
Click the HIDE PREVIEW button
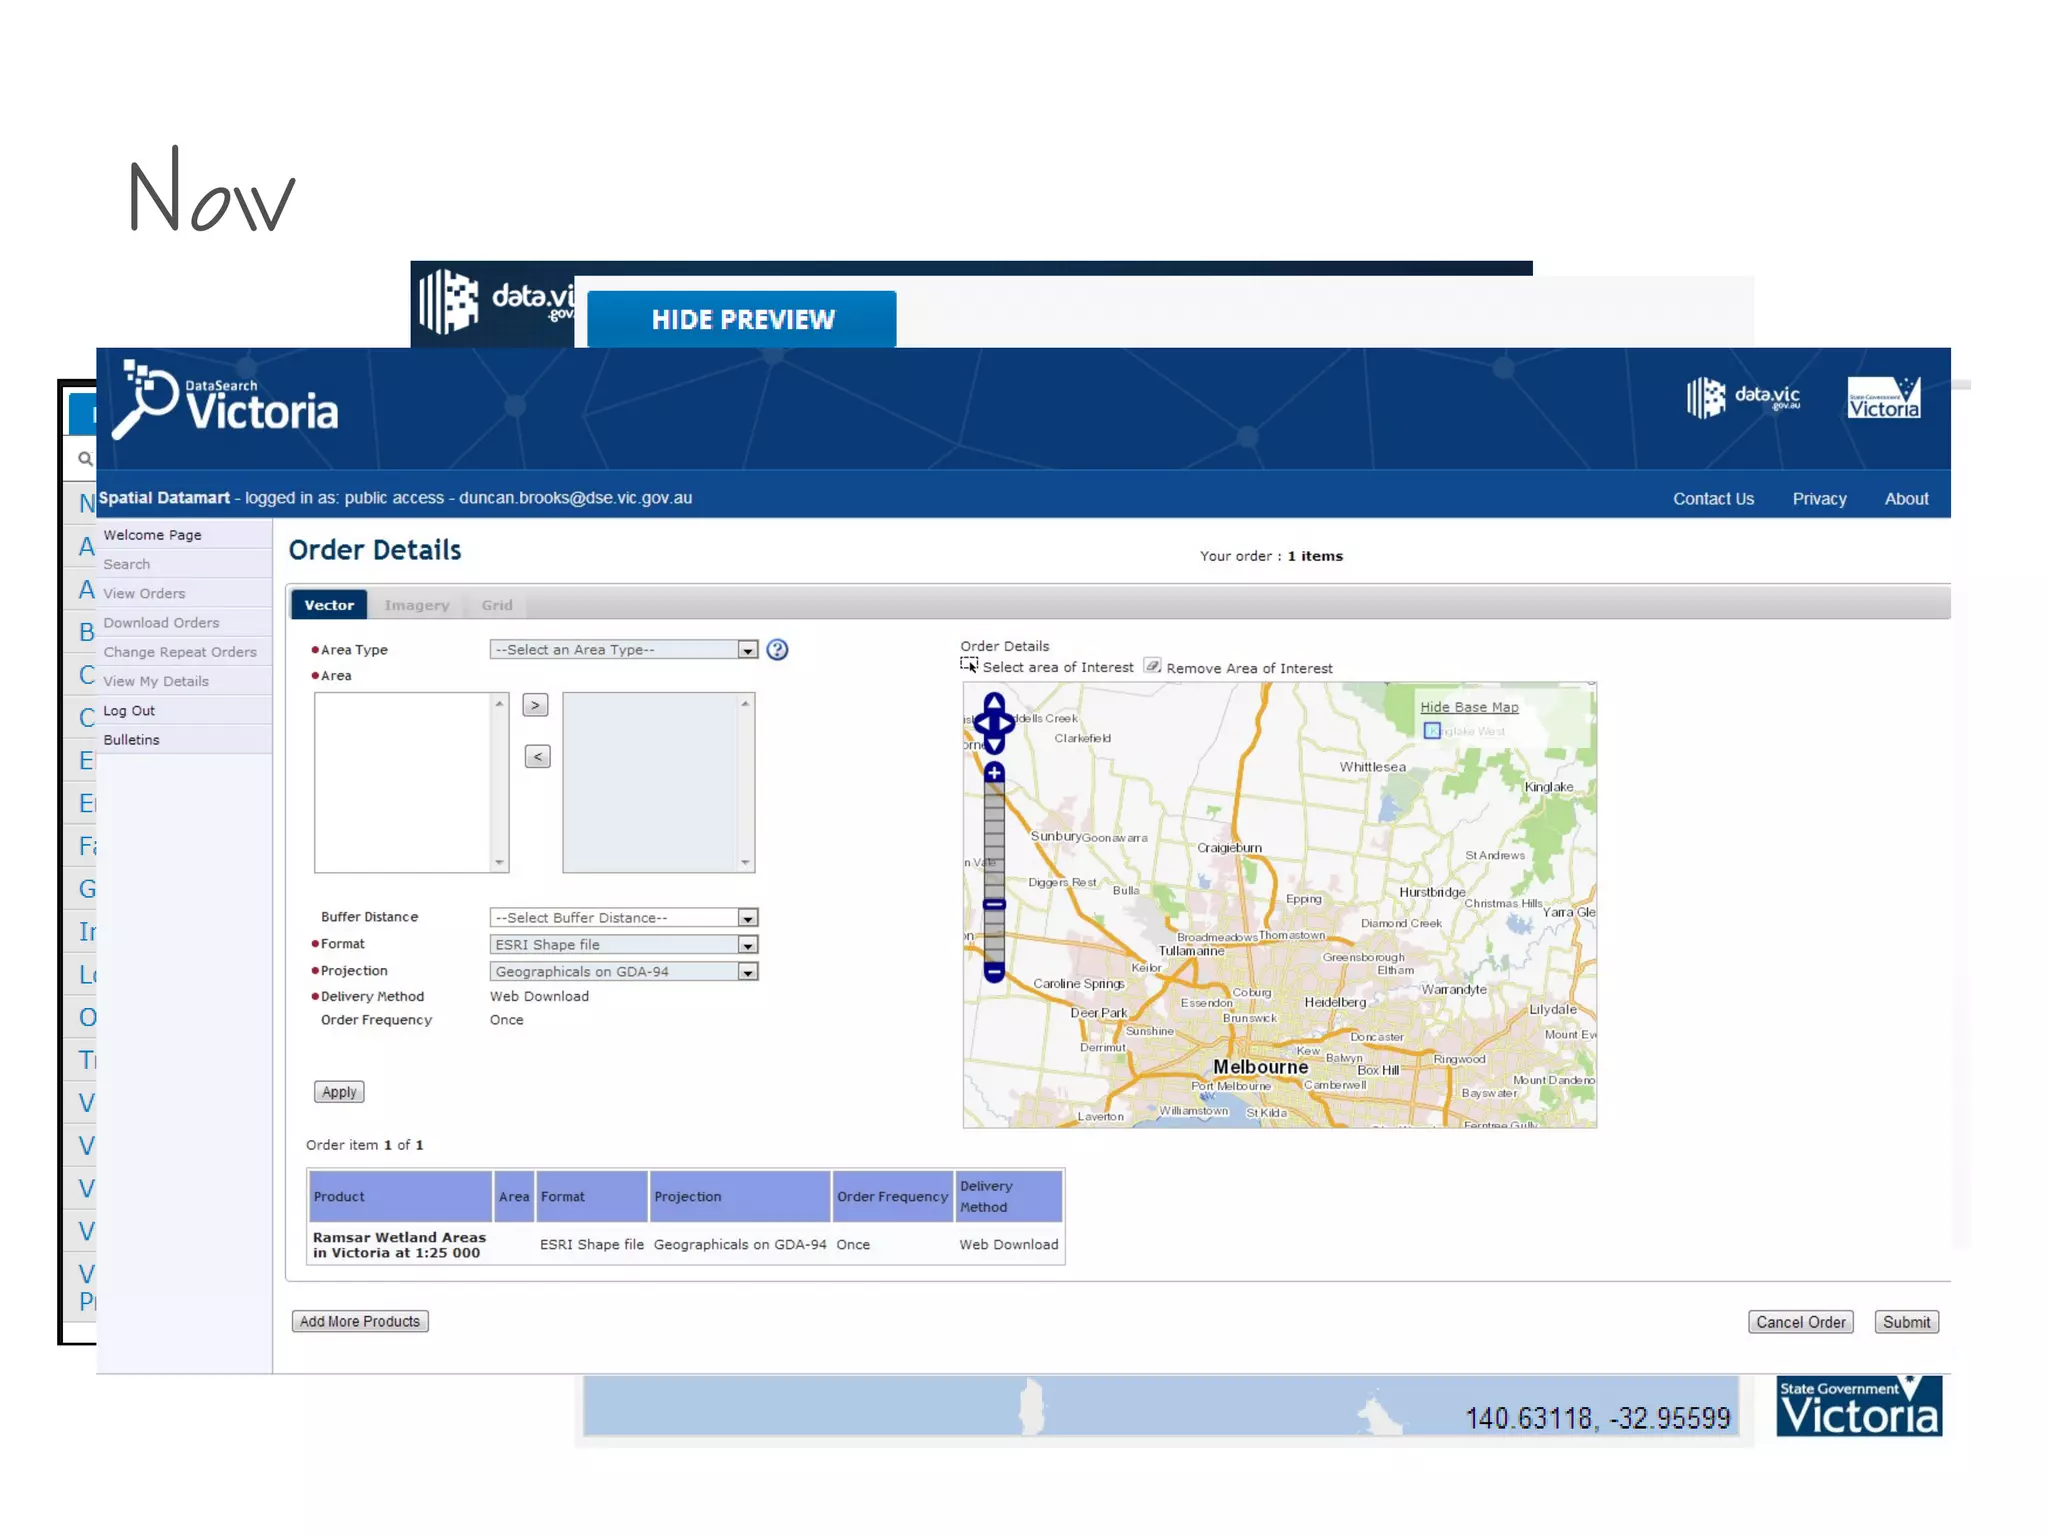tap(742, 320)
